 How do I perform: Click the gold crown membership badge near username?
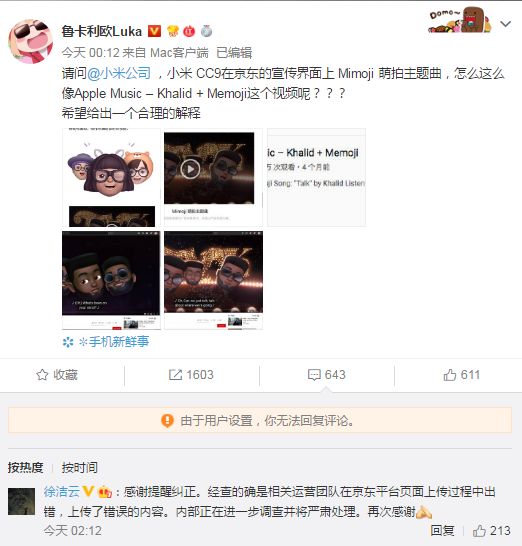(173, 31)
